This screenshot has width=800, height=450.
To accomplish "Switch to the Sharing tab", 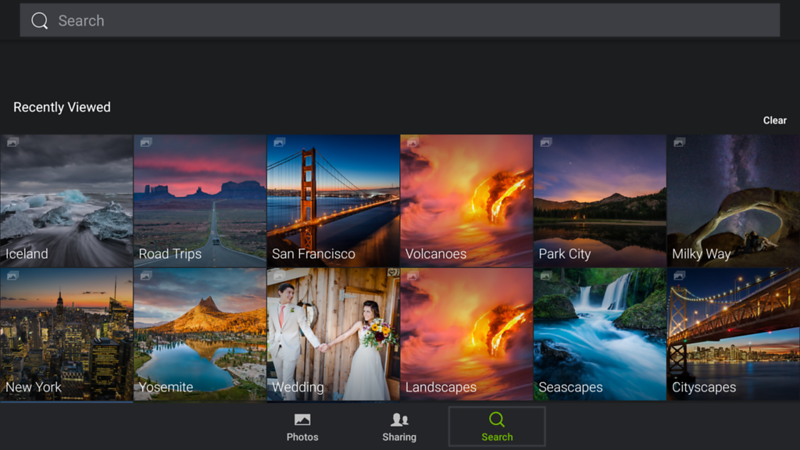I will point(399,427).
